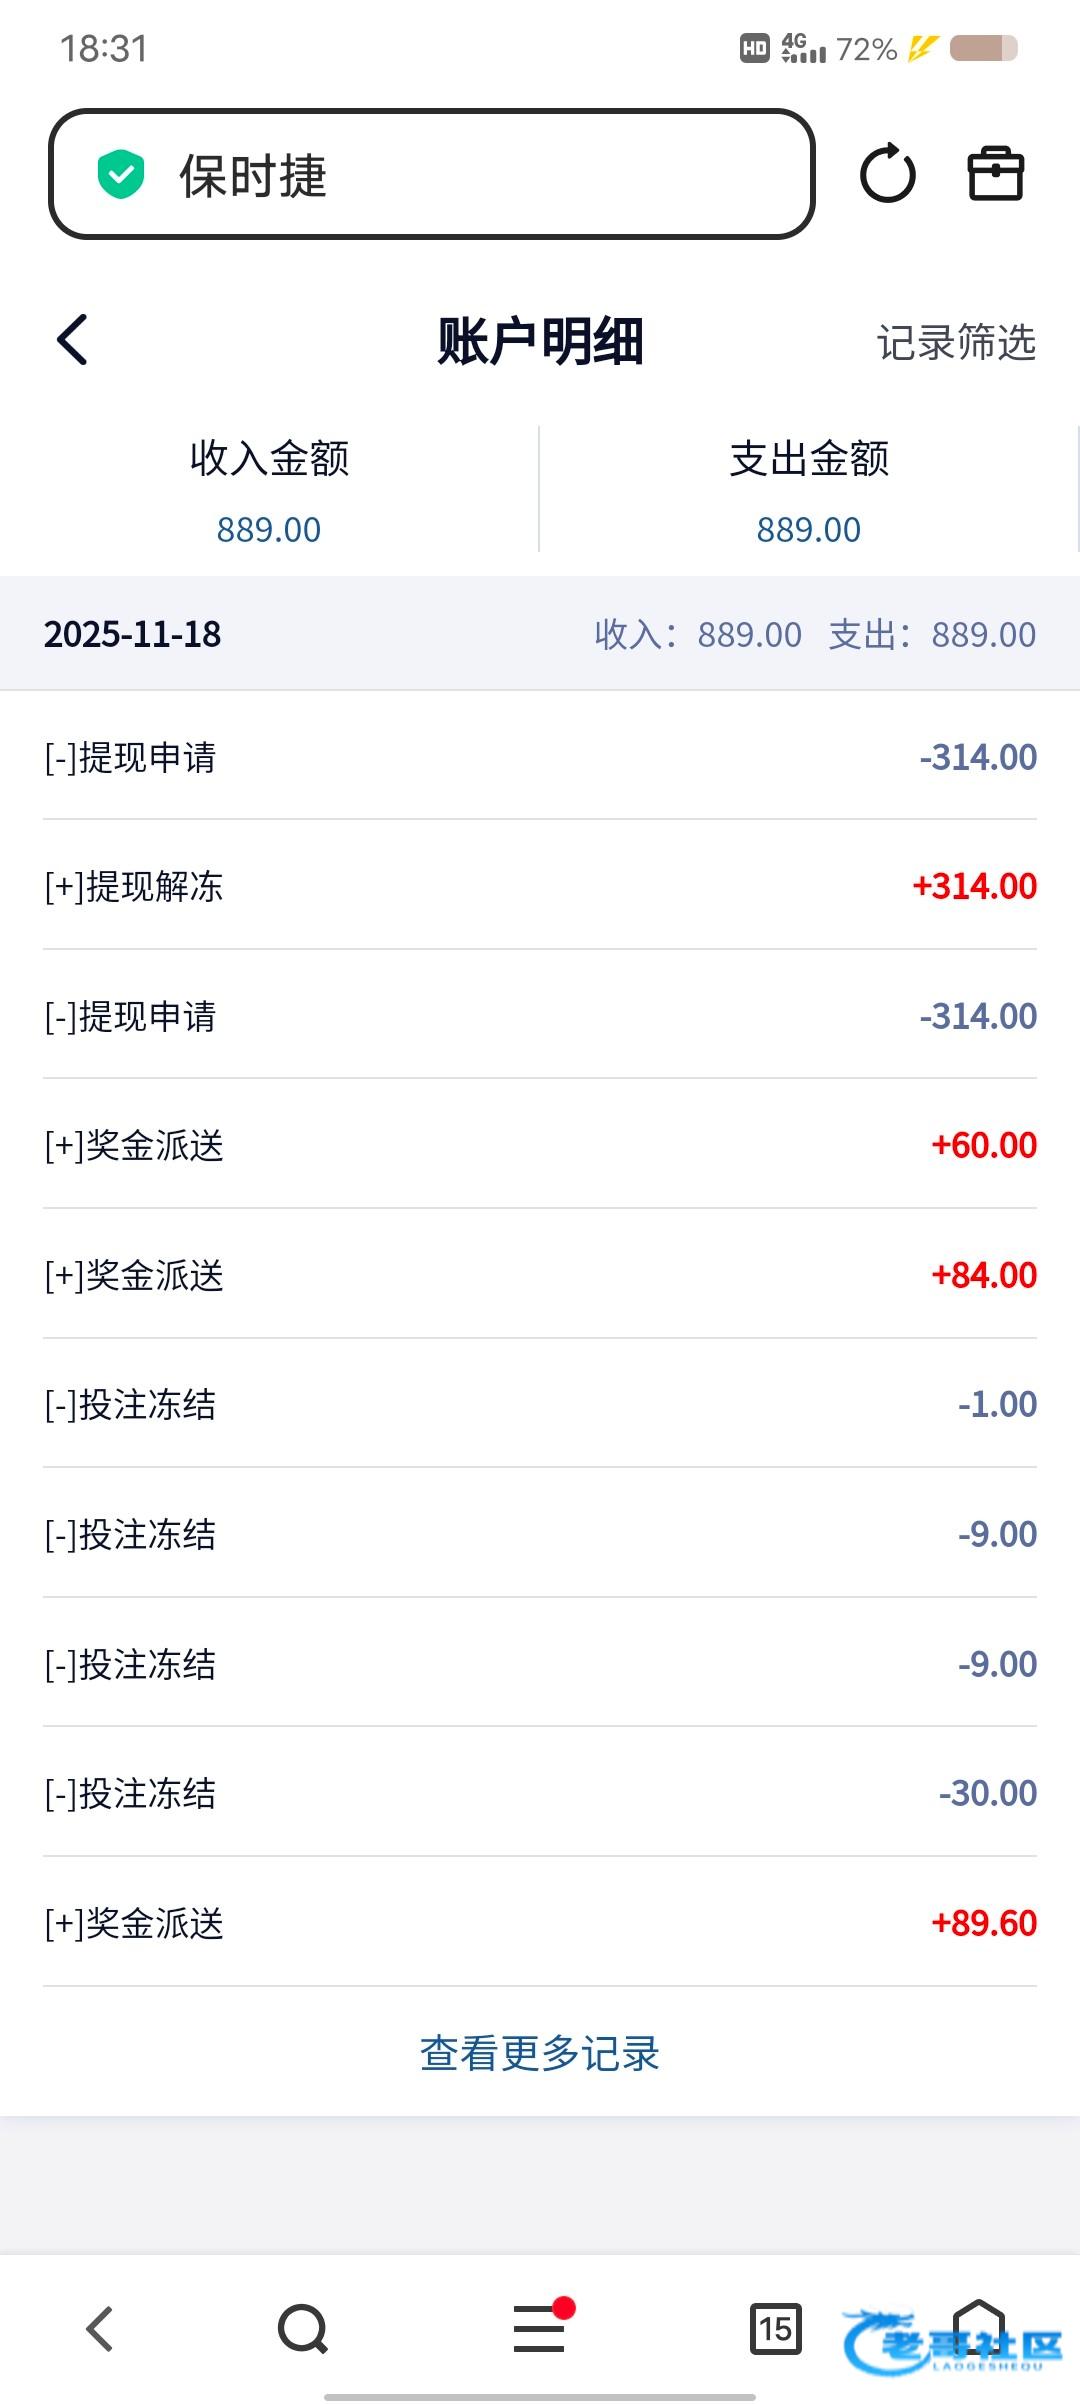
Task: Open the +314.00 提现解冻 record
Action: tap(539, 886)
